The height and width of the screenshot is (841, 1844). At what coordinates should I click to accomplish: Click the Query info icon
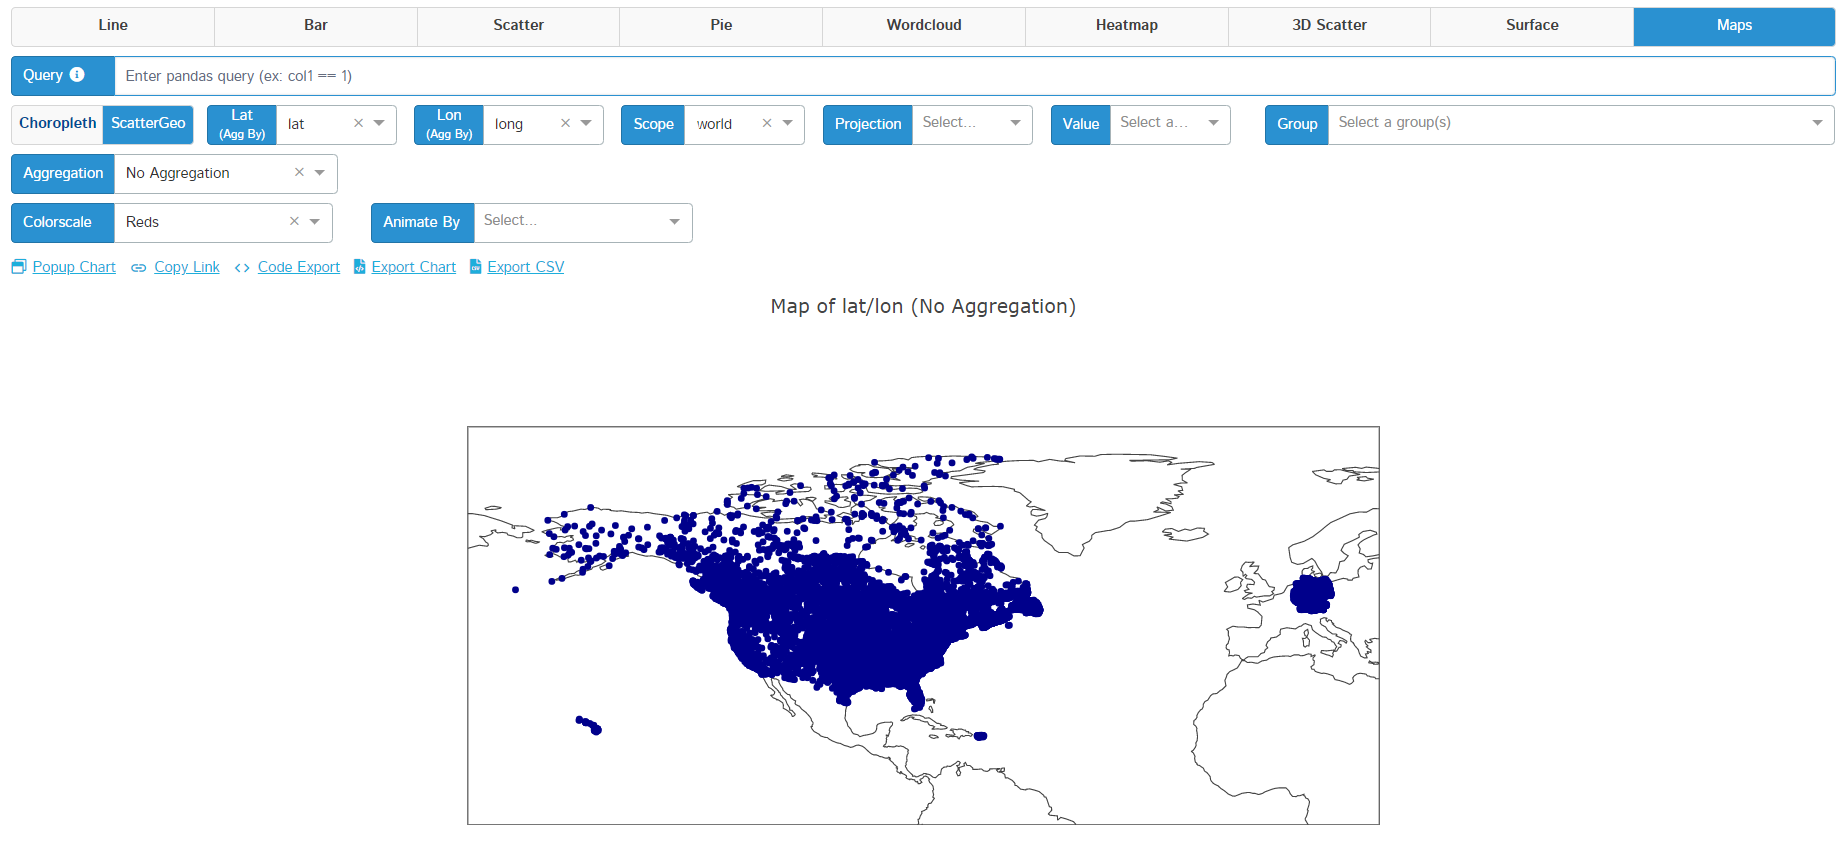click(77, 75)
